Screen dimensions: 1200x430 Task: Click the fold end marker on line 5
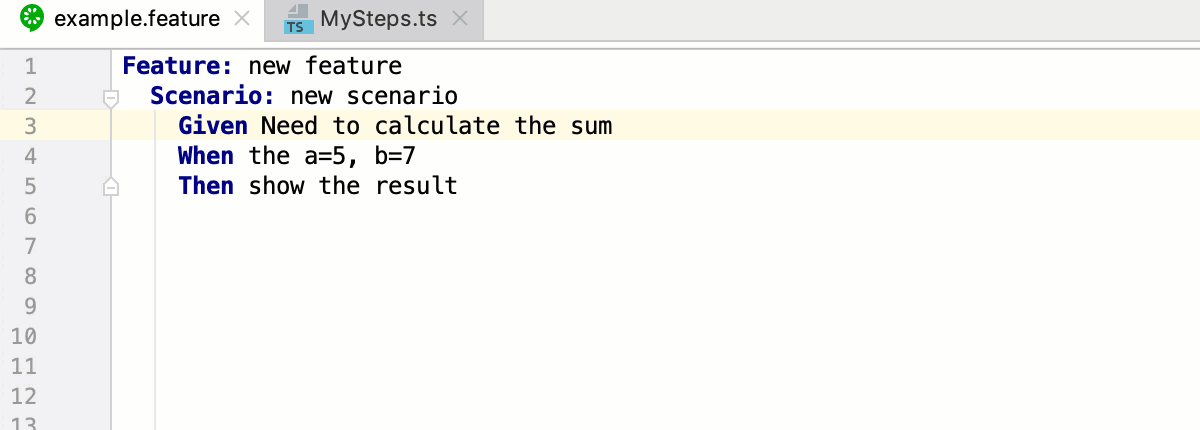pyautogui.click(x=111, y=186)
